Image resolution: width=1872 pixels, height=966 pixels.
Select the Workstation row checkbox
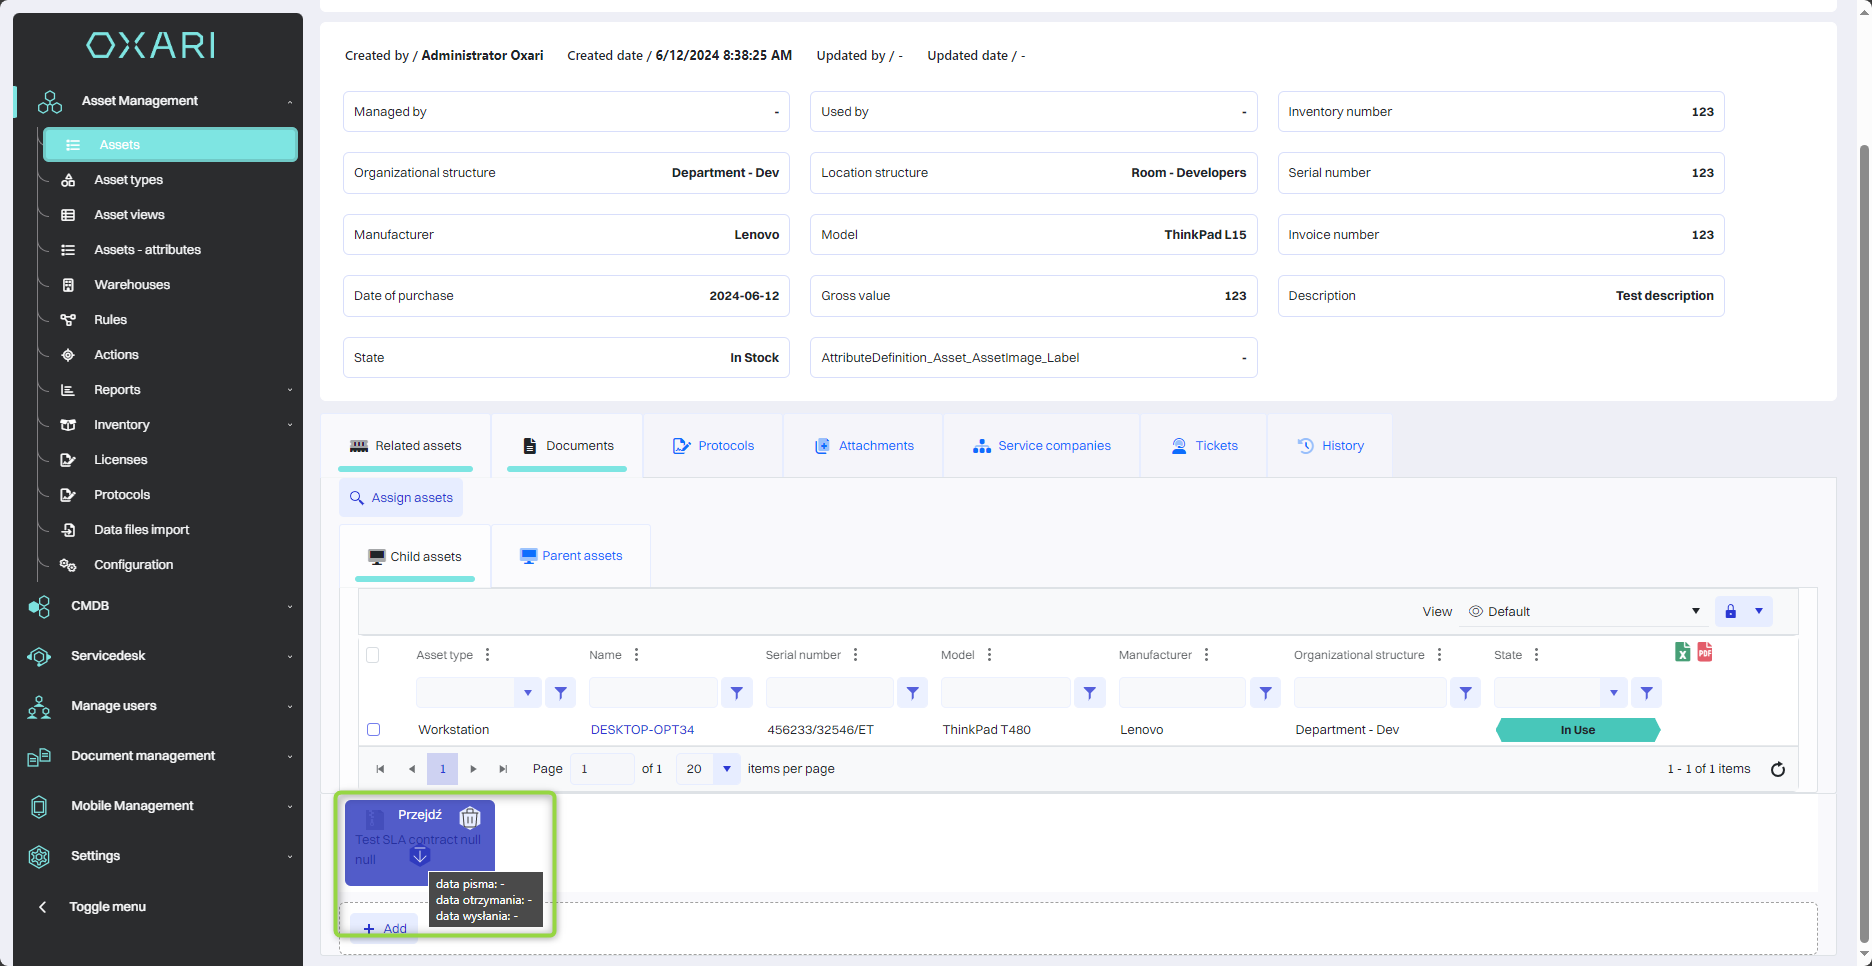pyautogui.click(x=373, y=730)
